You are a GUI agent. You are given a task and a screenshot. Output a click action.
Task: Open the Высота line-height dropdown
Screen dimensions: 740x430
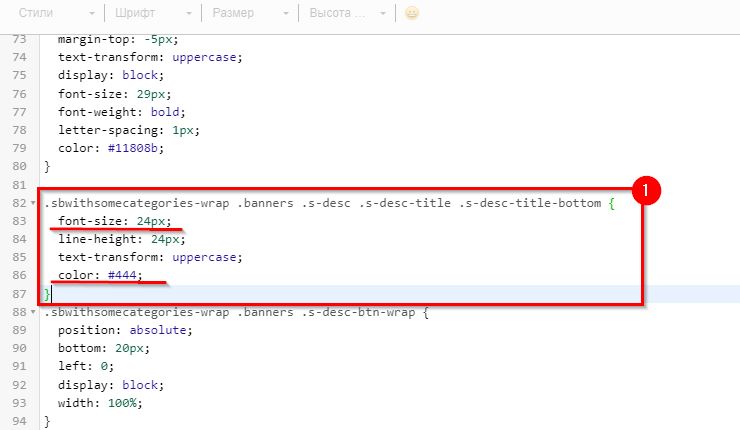coord(346,14)
